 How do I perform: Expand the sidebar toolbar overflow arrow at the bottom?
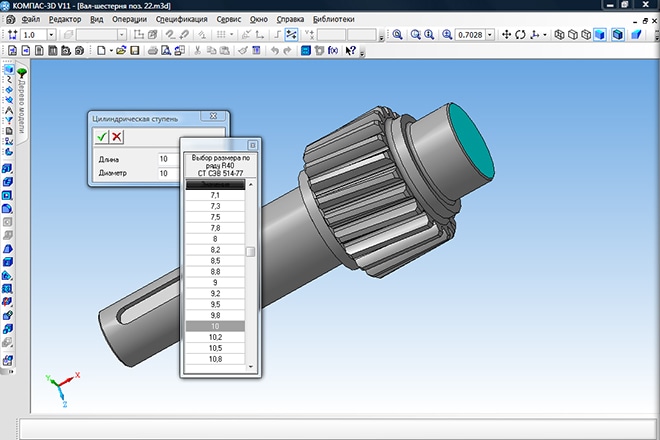9,372
